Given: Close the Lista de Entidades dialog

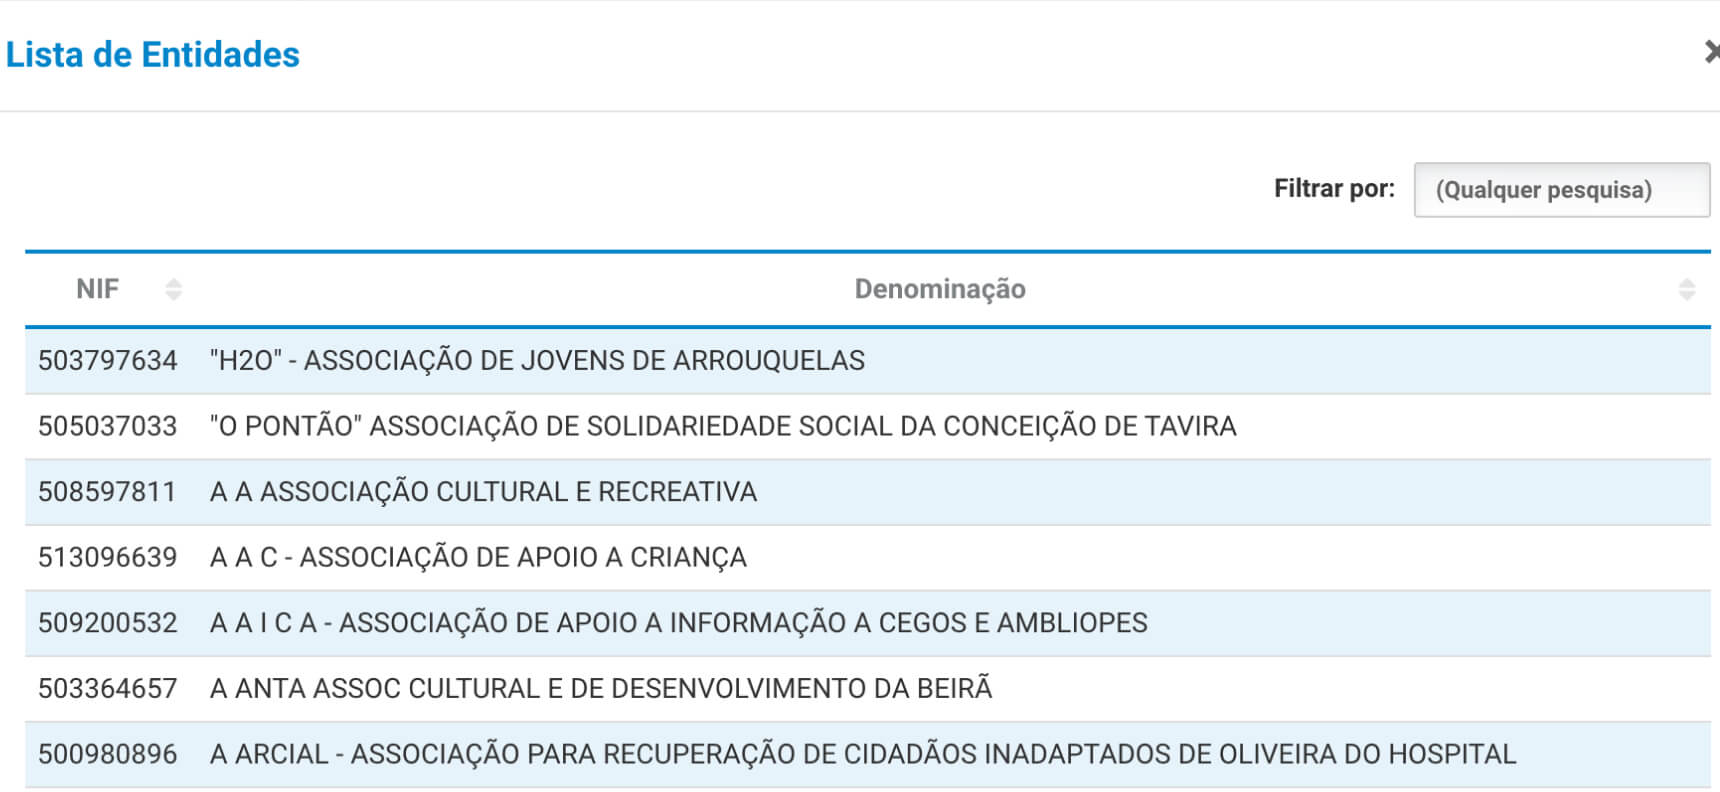Looking at the screenshot, I should [x=1711, y=52].
